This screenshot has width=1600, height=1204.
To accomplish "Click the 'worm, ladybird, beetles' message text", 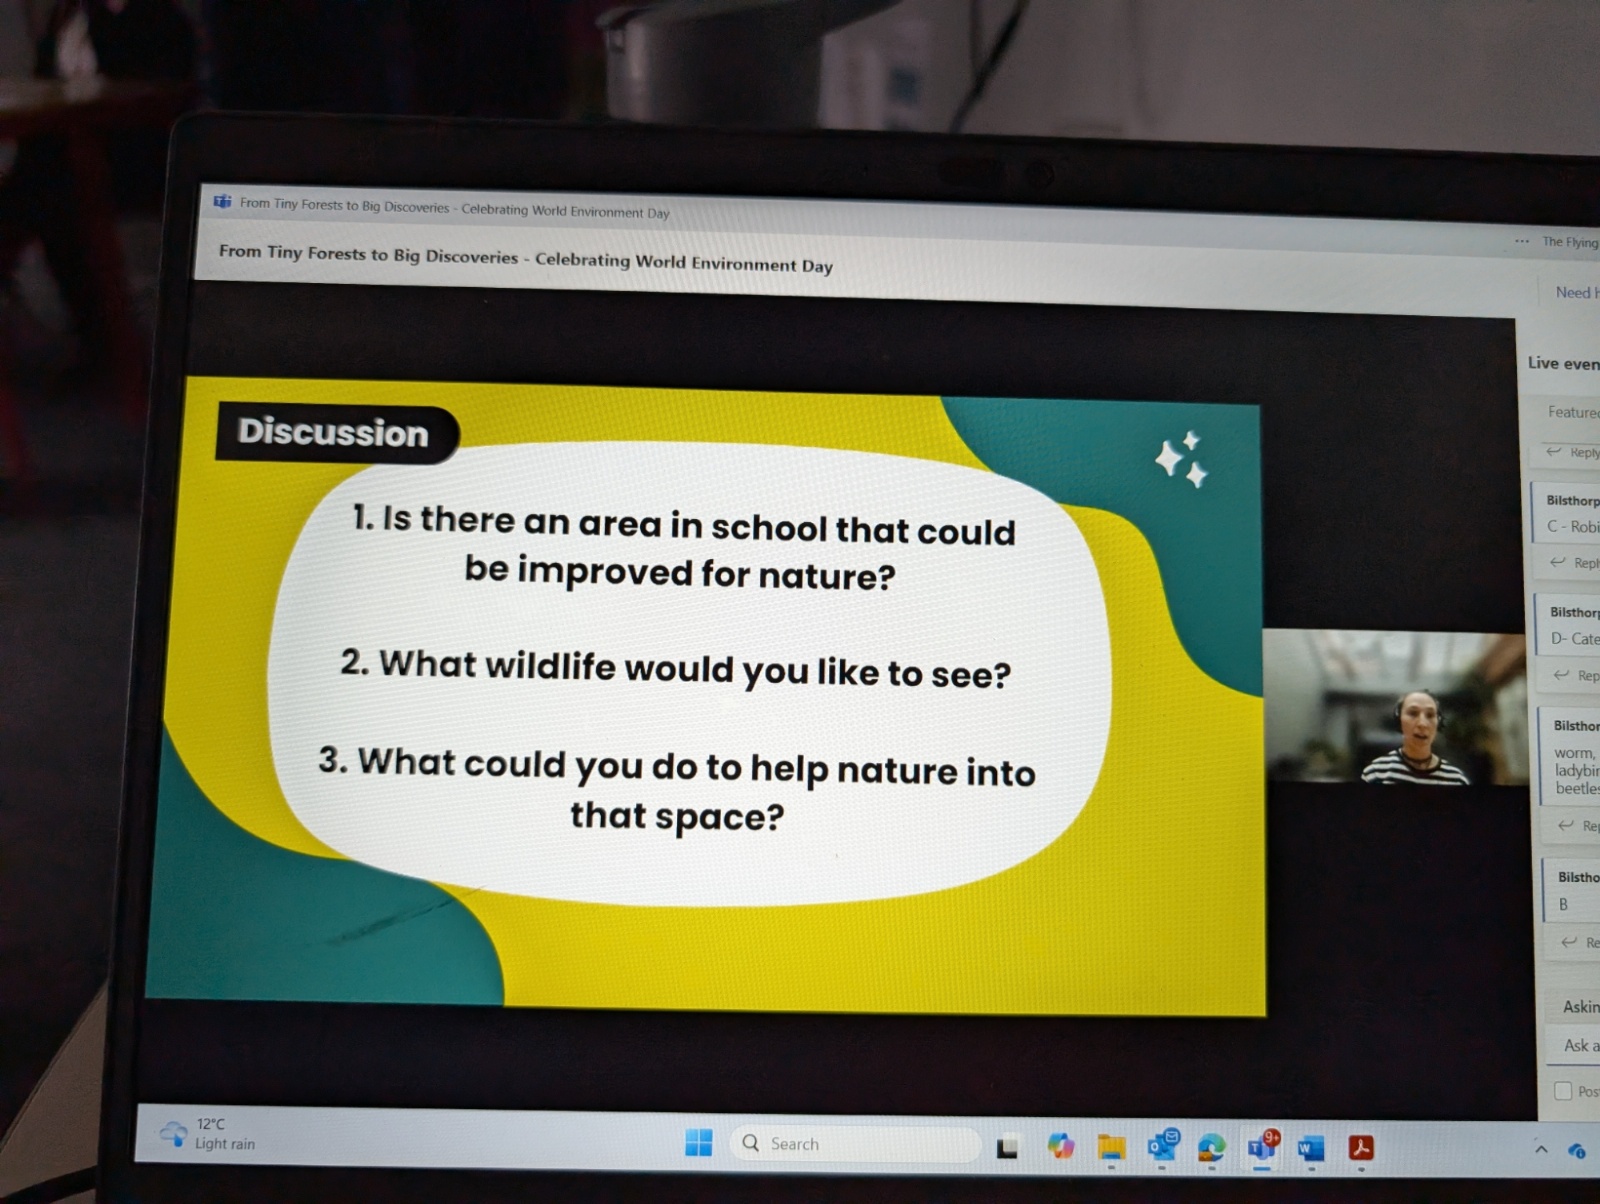I will point(1577,770).
